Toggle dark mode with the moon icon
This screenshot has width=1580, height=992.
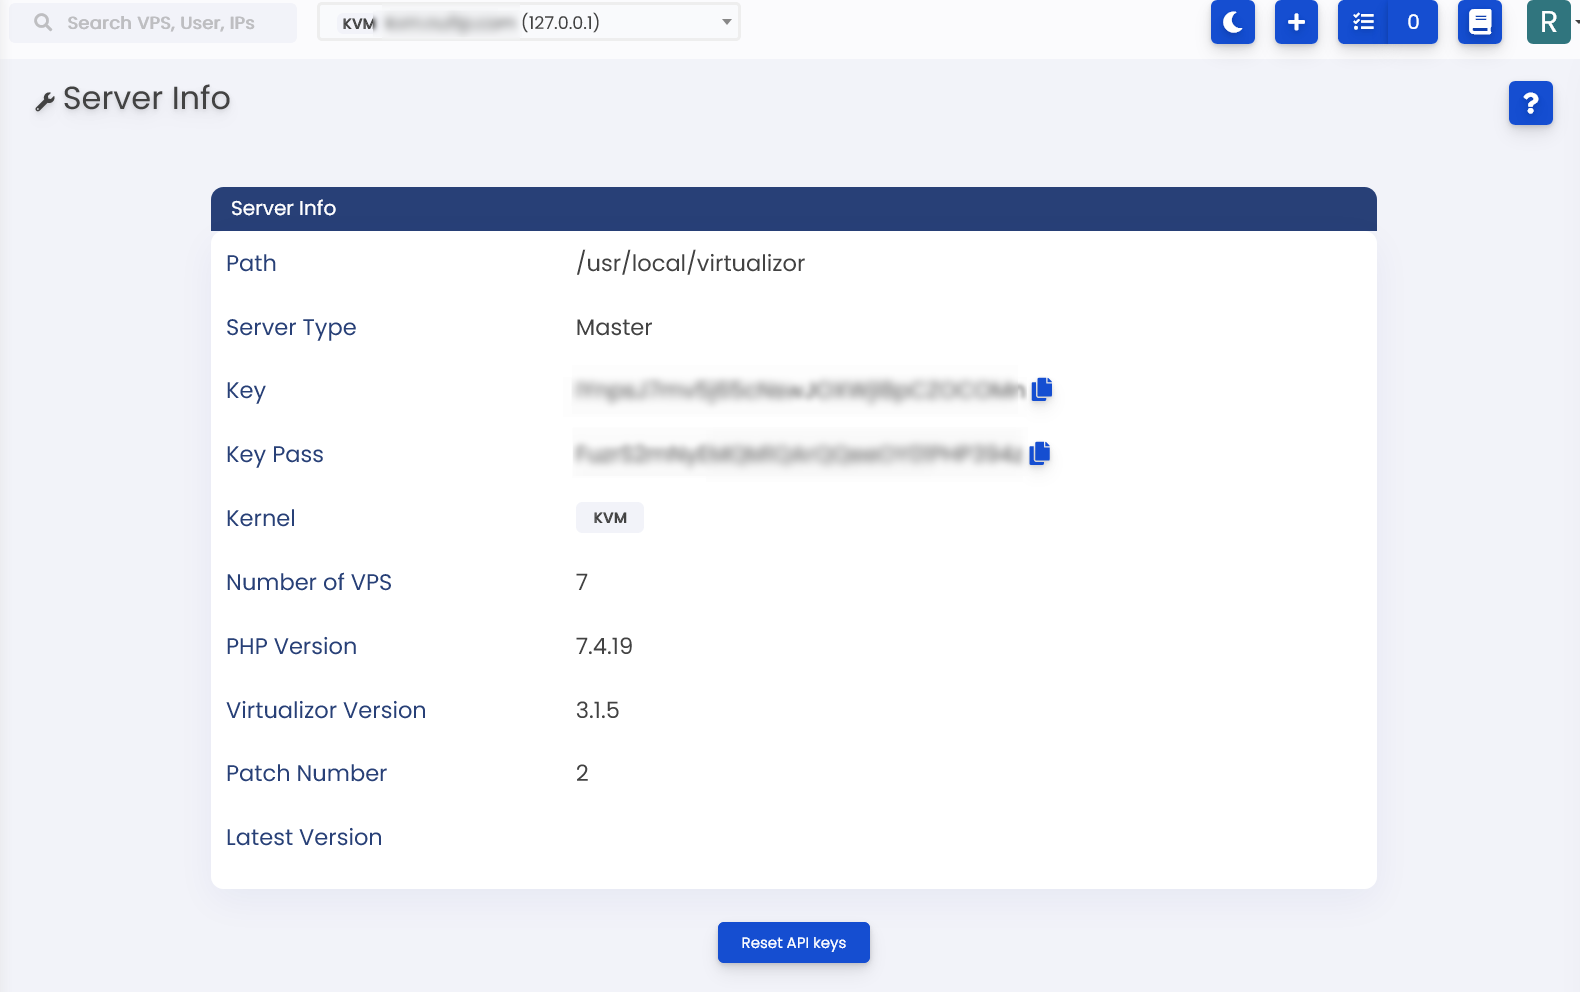pos(1232,22)
